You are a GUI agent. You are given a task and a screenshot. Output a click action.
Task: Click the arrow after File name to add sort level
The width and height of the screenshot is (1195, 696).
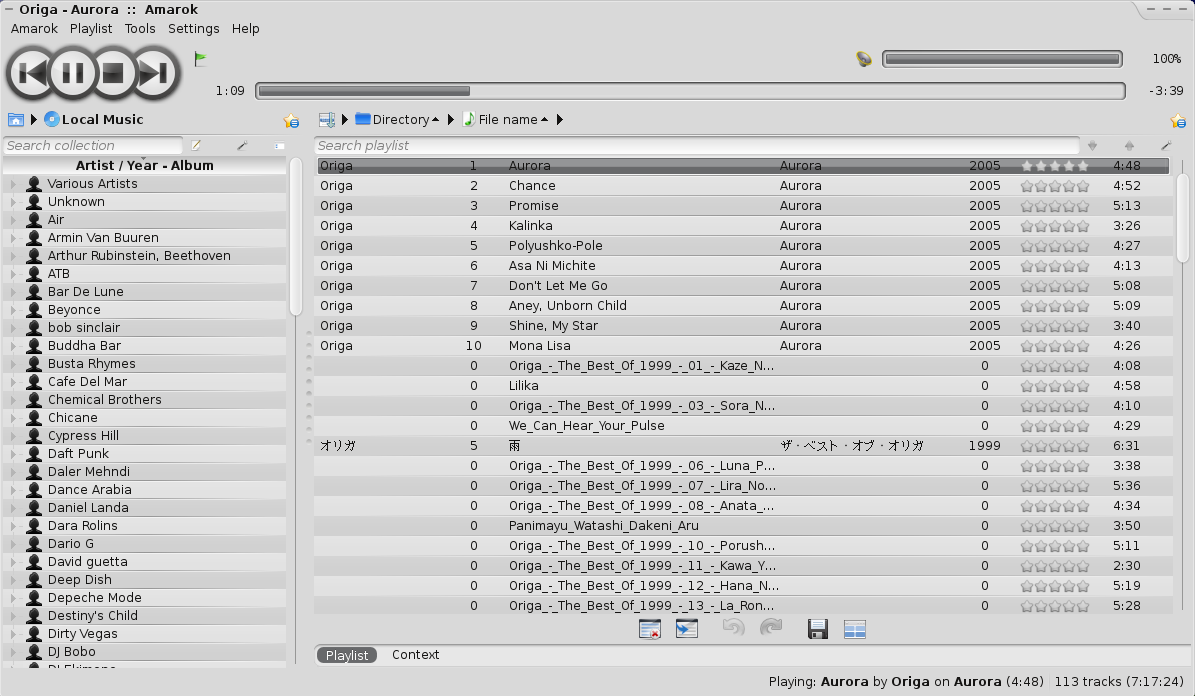(x=560, y=120)
